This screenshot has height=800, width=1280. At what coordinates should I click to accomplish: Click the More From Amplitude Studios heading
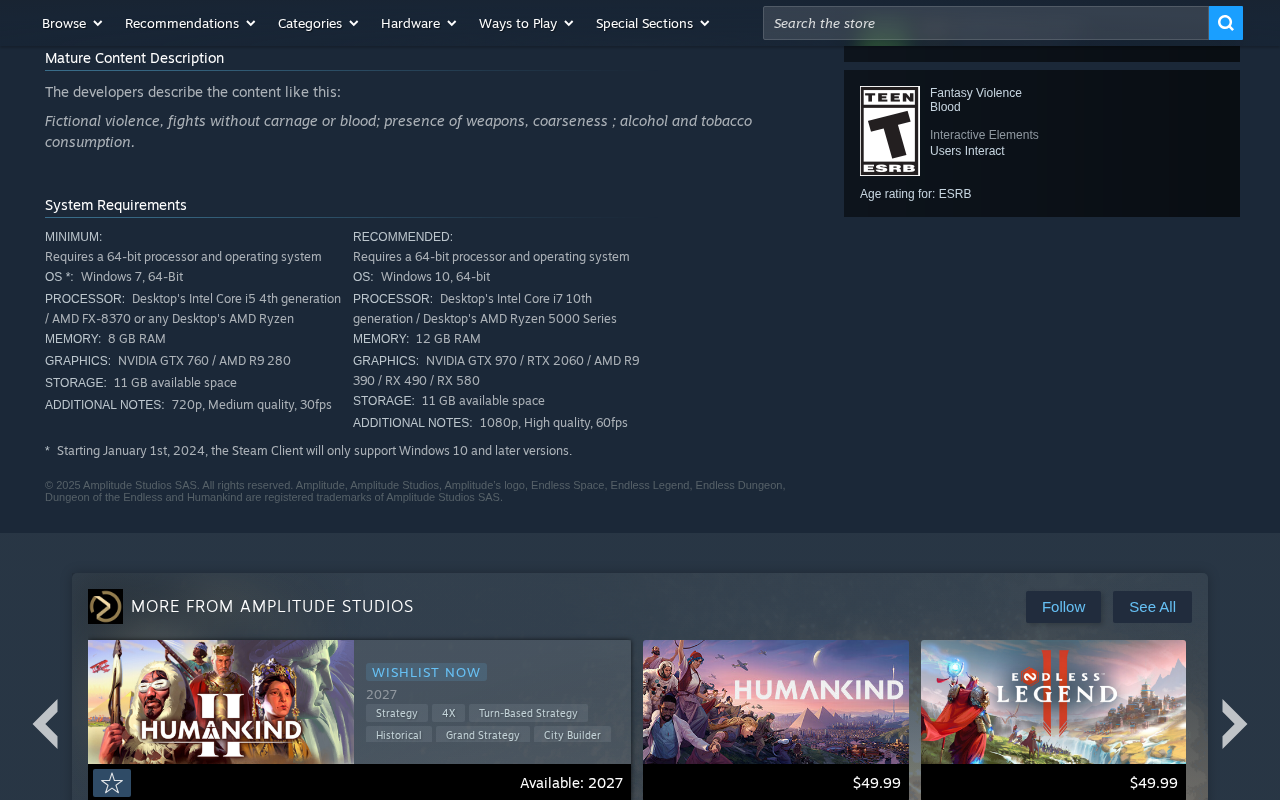tap(272, 606)
